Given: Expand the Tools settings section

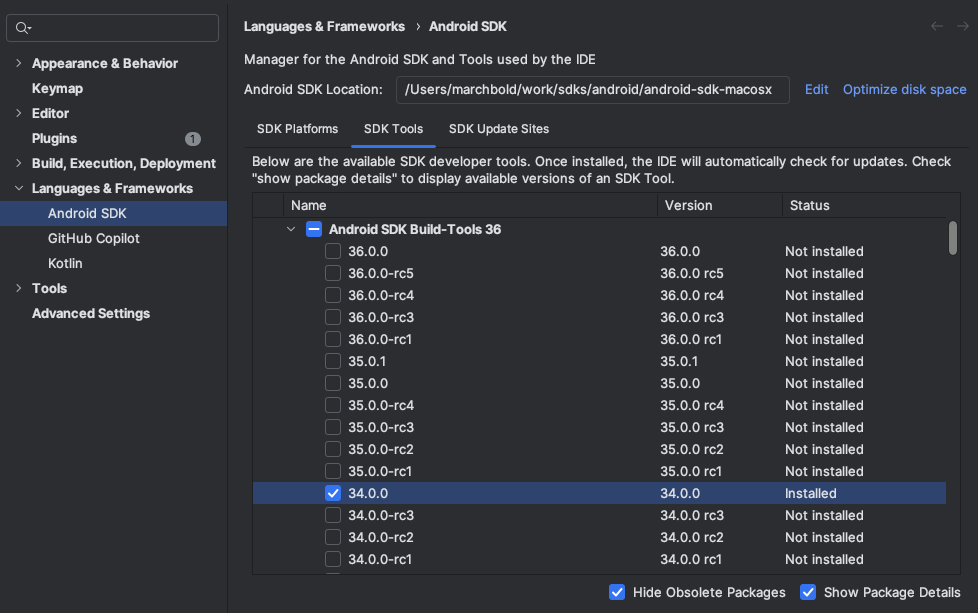Looking at the screenshot, I should [x=19, y=288].
